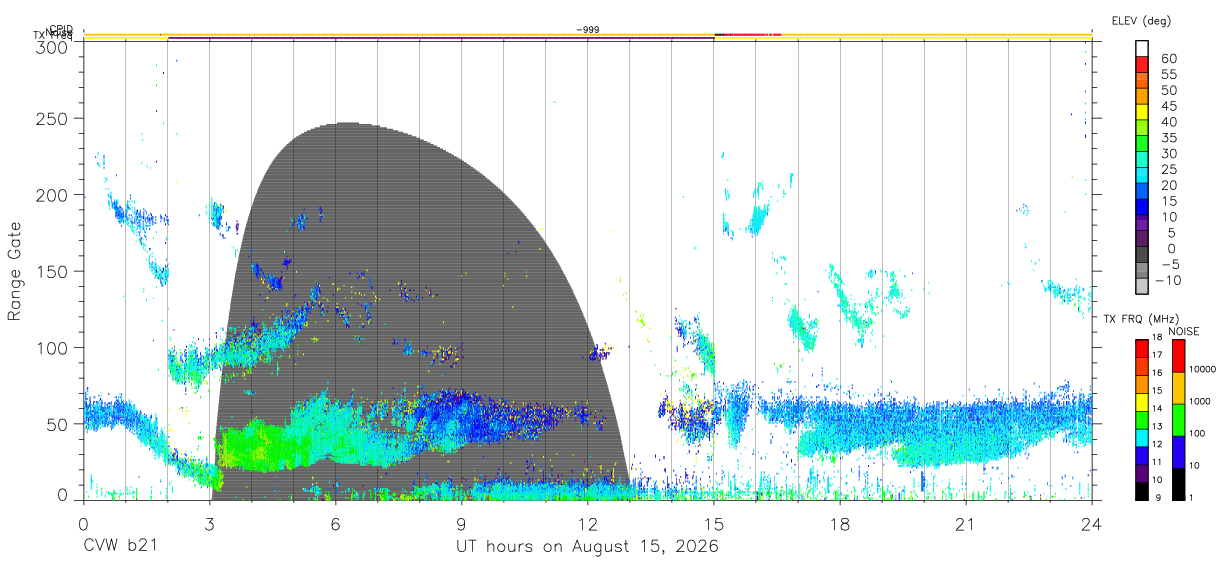Click the 18 hour tick on UT axis
The image size is (1228, 567).
[x=840, y=523]
